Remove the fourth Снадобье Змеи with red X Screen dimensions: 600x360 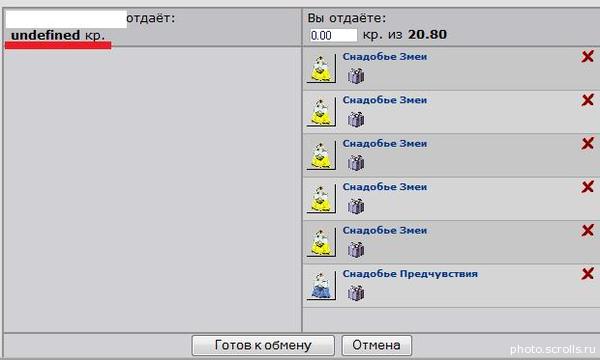[587, 187]
